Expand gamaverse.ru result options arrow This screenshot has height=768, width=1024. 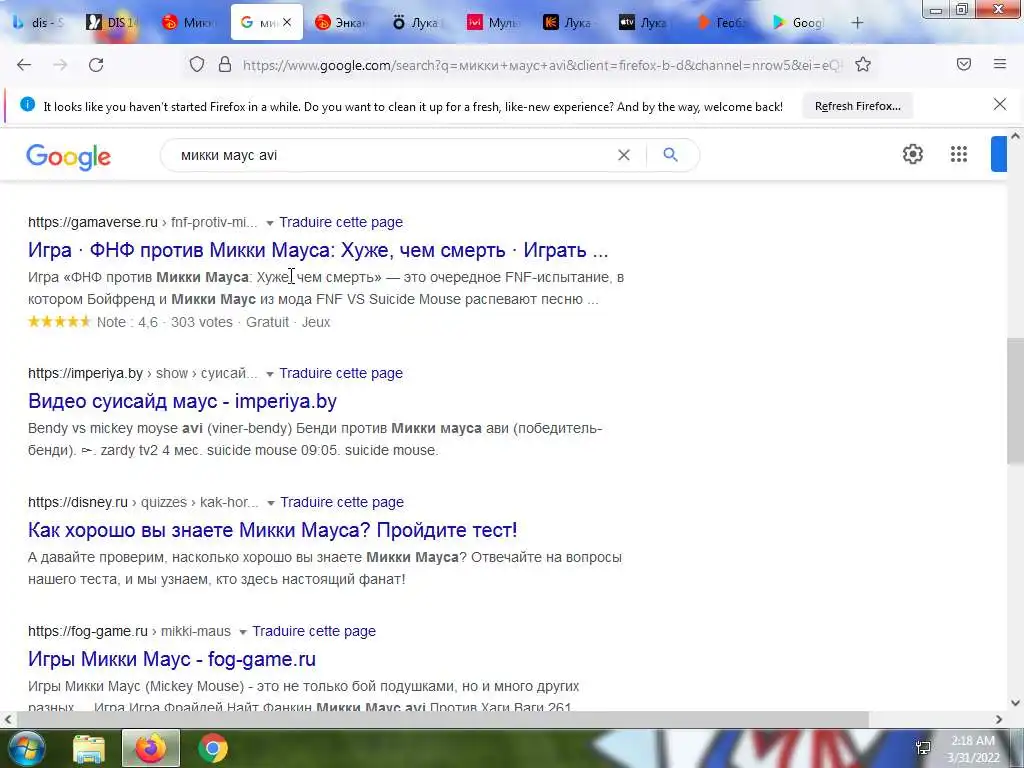(270, 223)
